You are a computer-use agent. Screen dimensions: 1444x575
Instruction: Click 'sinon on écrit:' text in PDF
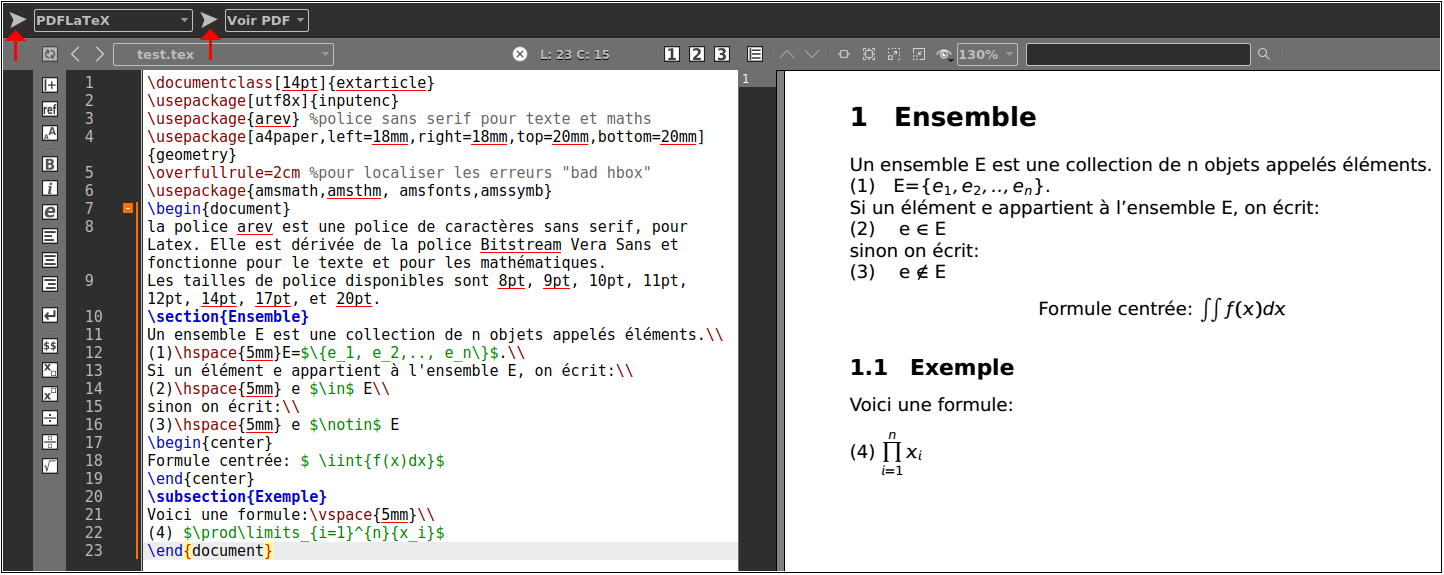coord(914,251)
